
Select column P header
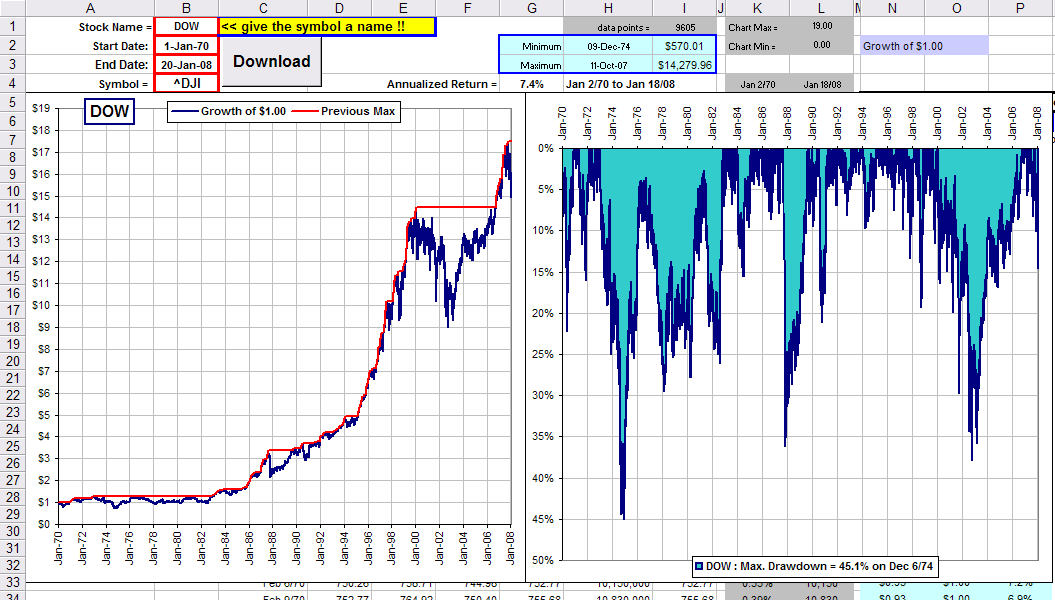pyautogui.click(x=1020, y=8)
